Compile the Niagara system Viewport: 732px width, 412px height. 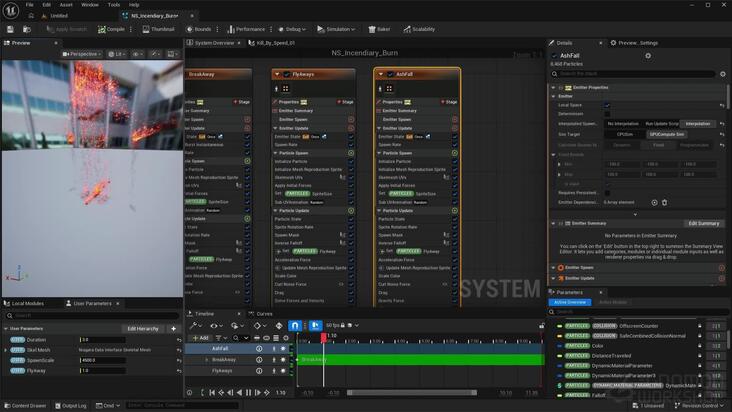(111, 29)
